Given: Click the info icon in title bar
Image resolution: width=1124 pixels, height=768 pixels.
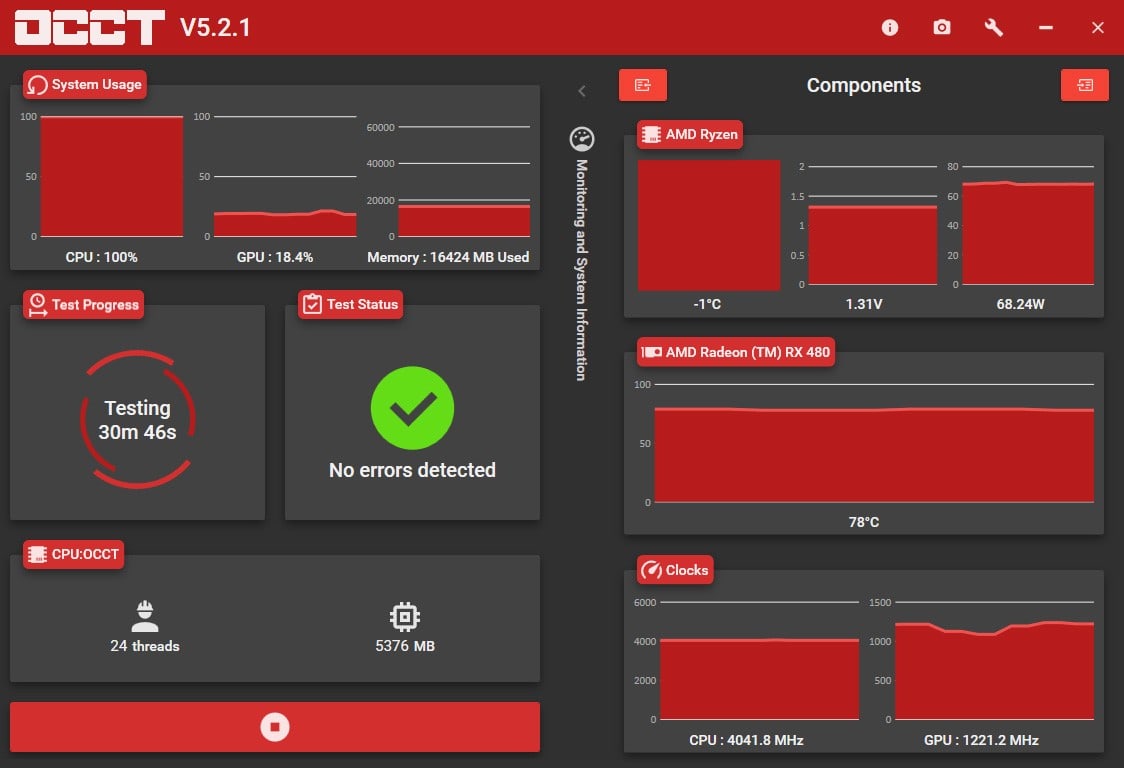Looking at the screenshot, I should tap(890, 28).
